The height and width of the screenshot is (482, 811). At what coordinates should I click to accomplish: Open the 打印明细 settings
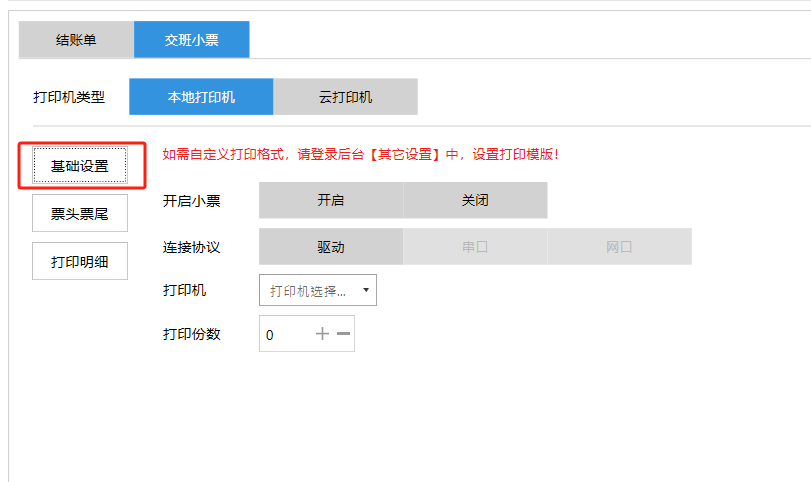[x=80, y=262]
